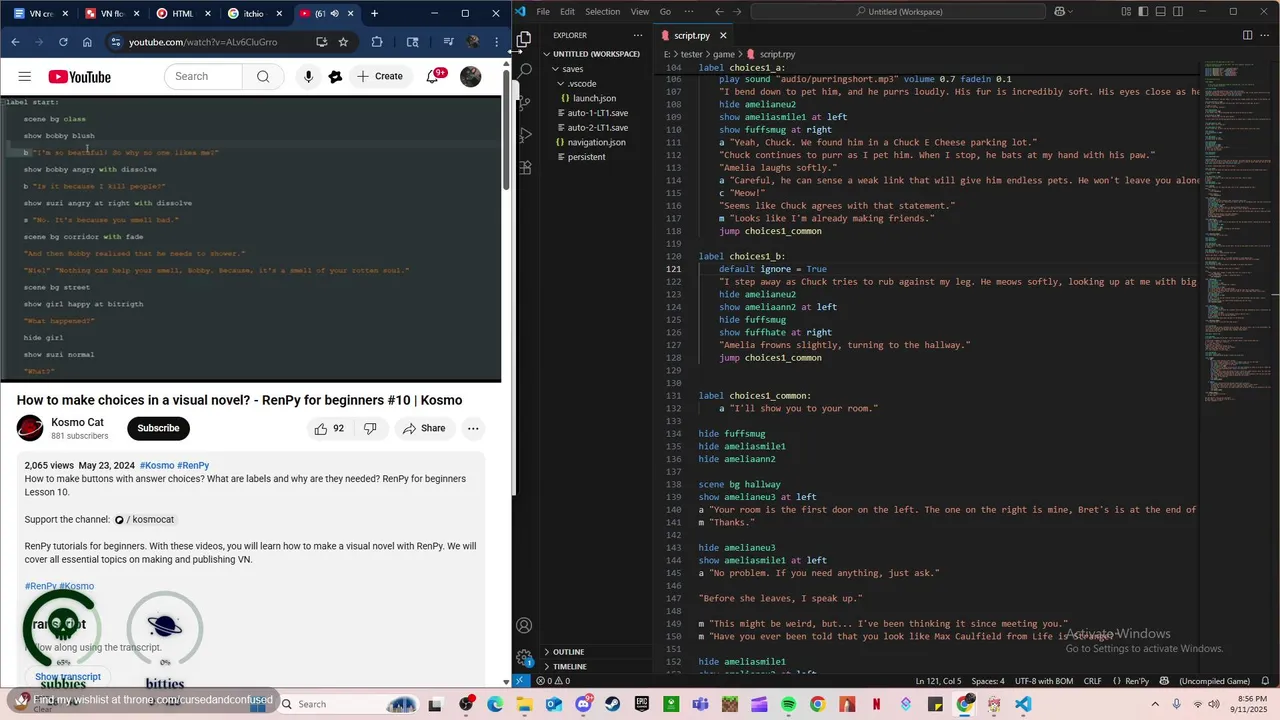The height and width of the screenshot is (720, 1280).
Task: Dislike the Kosmo video
Action: [x=370, y=428]
